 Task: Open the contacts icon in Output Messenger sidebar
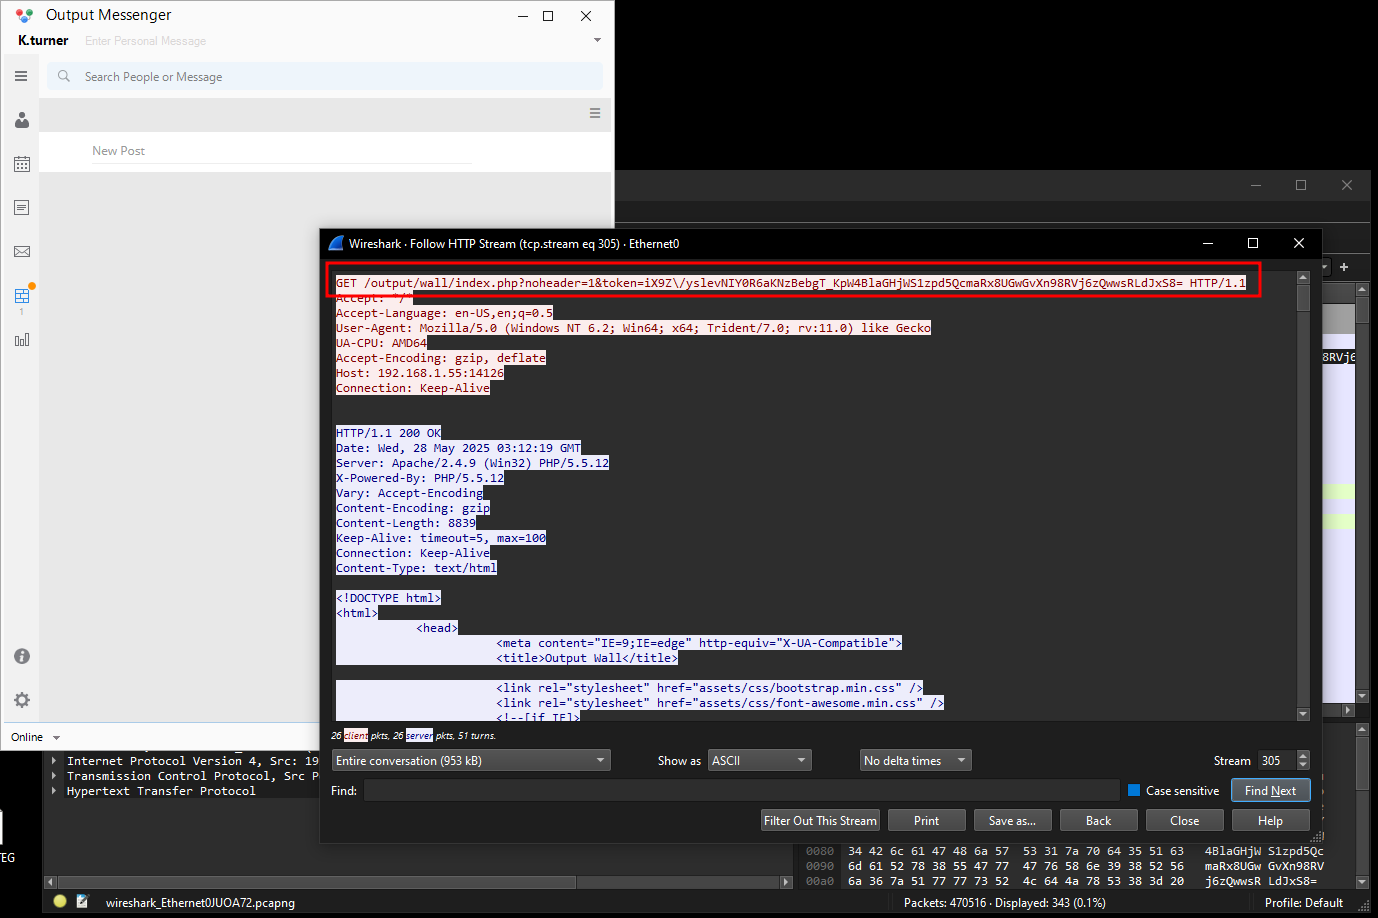click(22, 120)
